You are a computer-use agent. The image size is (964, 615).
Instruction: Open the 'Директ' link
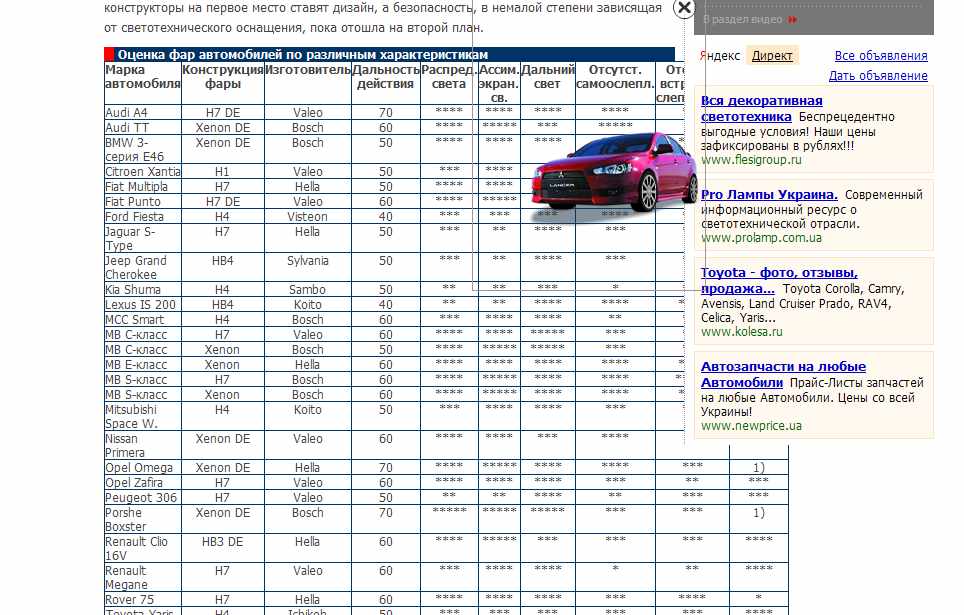pyautogui.click(x=772, y=56)
